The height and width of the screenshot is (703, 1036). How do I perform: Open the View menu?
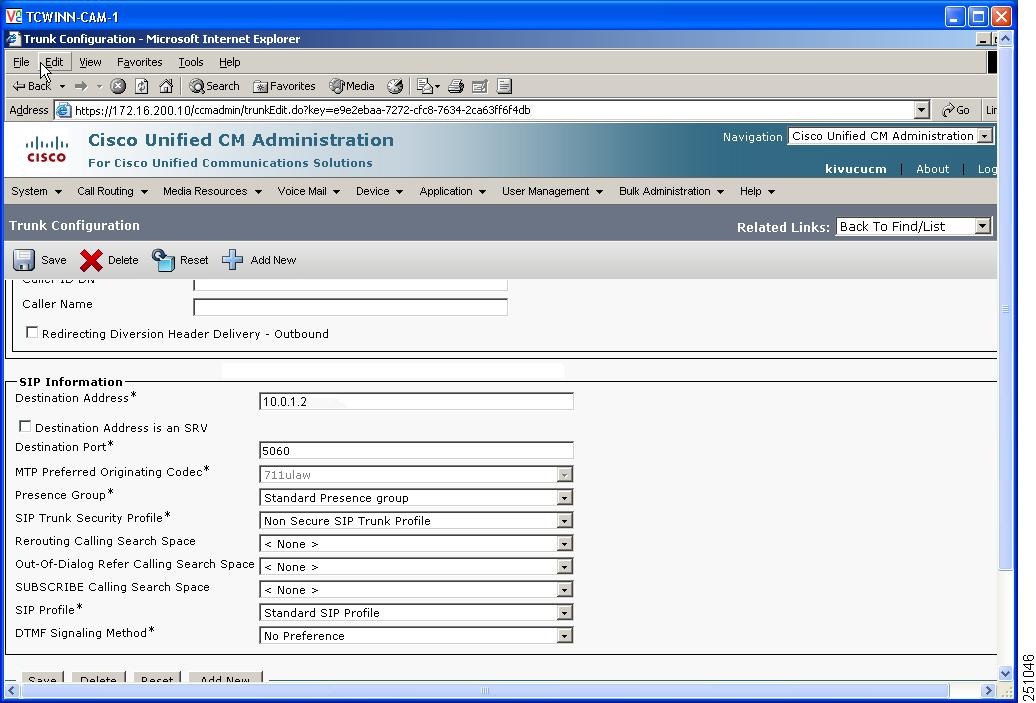pos(90,62)
